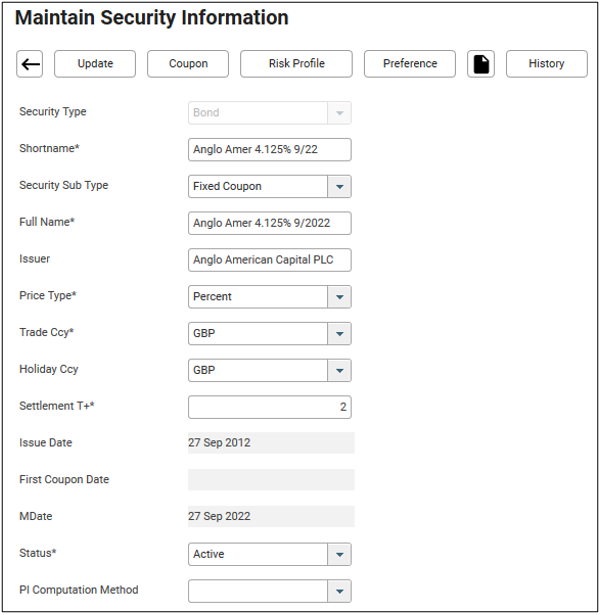The height and width of the screenshot is (615, 601).
Task: View the History log
Action: [546, 64]
